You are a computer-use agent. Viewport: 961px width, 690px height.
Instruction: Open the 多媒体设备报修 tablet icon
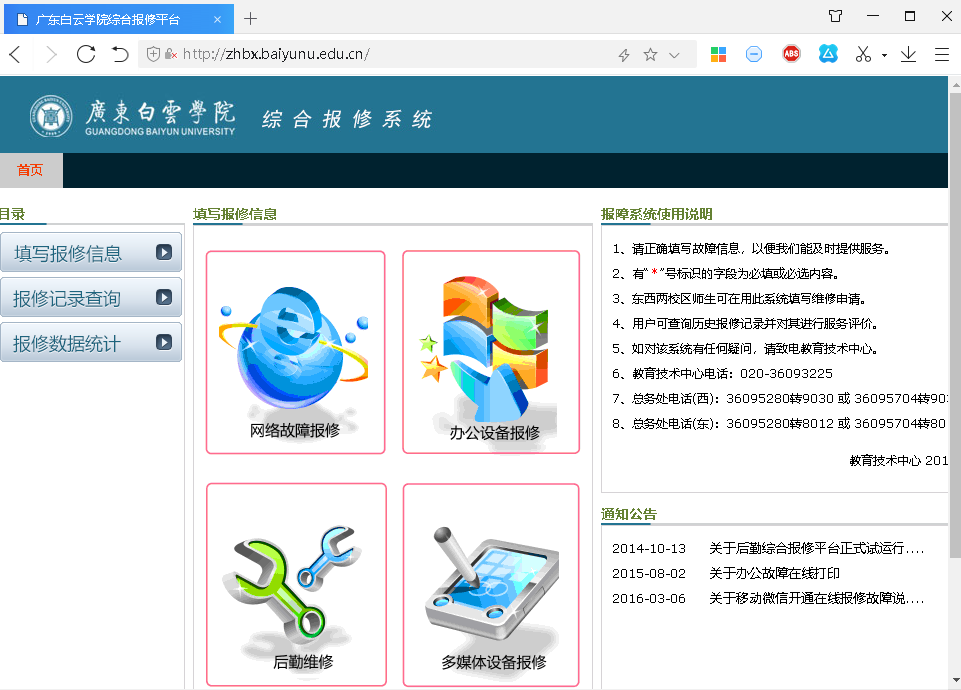491,585
